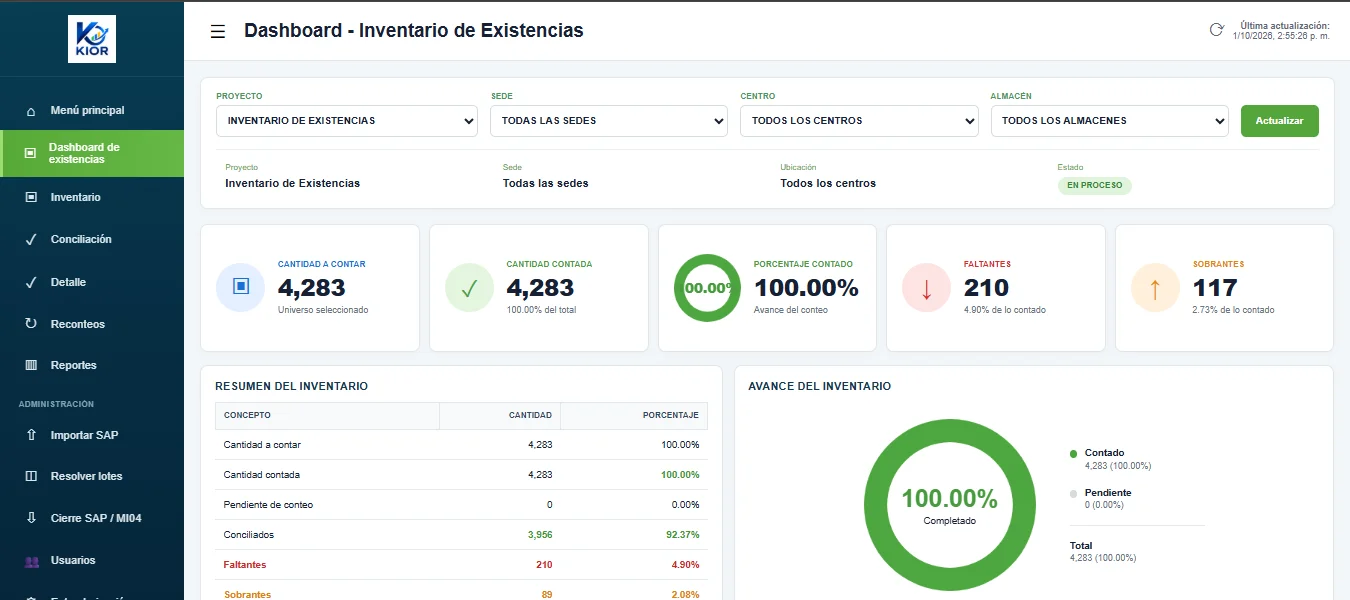
Task: Click the 4.90% de lo contado caption
Action: click(x=1005, y=310)
